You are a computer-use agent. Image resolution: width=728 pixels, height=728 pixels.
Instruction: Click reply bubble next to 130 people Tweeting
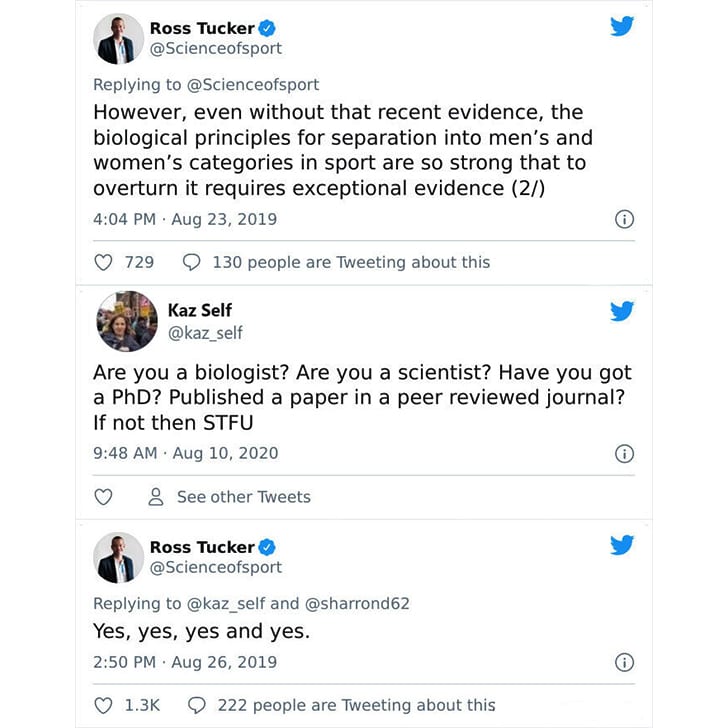pos(191,262)
